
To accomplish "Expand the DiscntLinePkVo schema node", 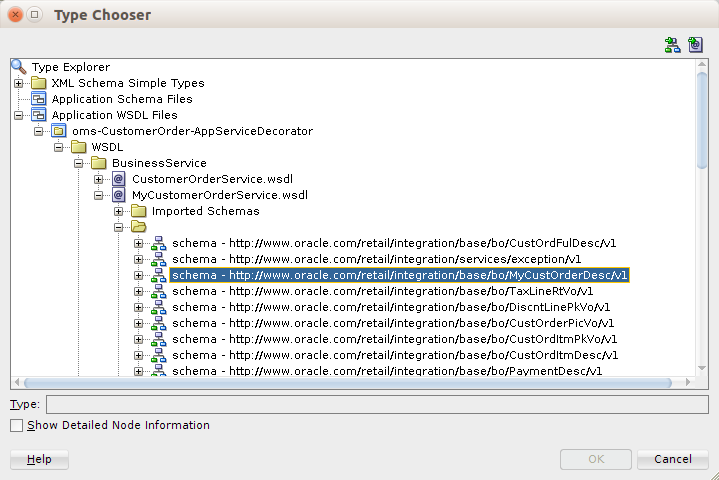I will tap(138, 308).
